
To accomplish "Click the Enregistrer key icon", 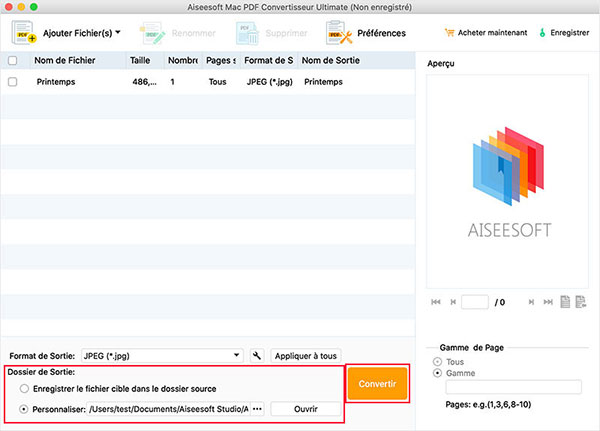I will (542, 33).
